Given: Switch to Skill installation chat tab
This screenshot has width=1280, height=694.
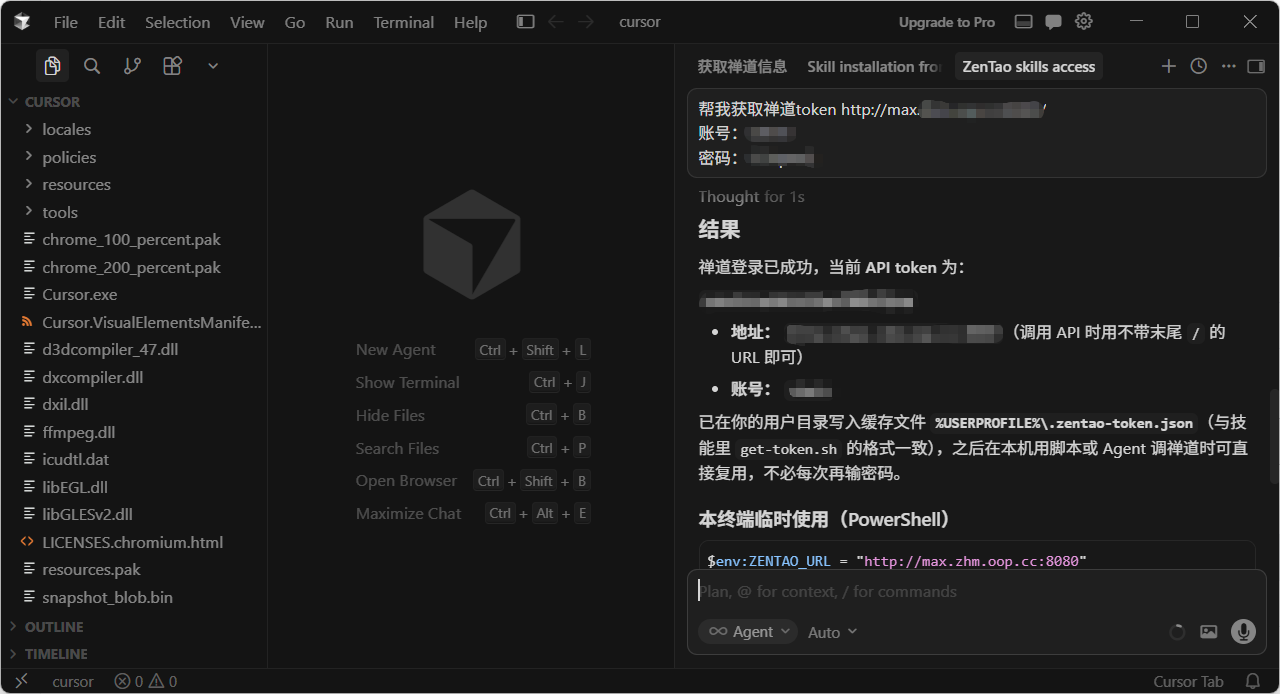Looking at the screenshot, I should [x=874, y=66].
